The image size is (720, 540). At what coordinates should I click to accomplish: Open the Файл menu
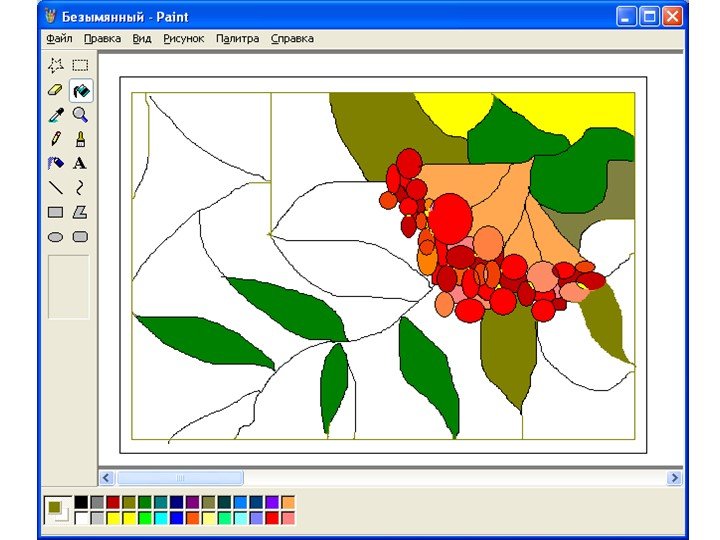(x=59, y=39)
